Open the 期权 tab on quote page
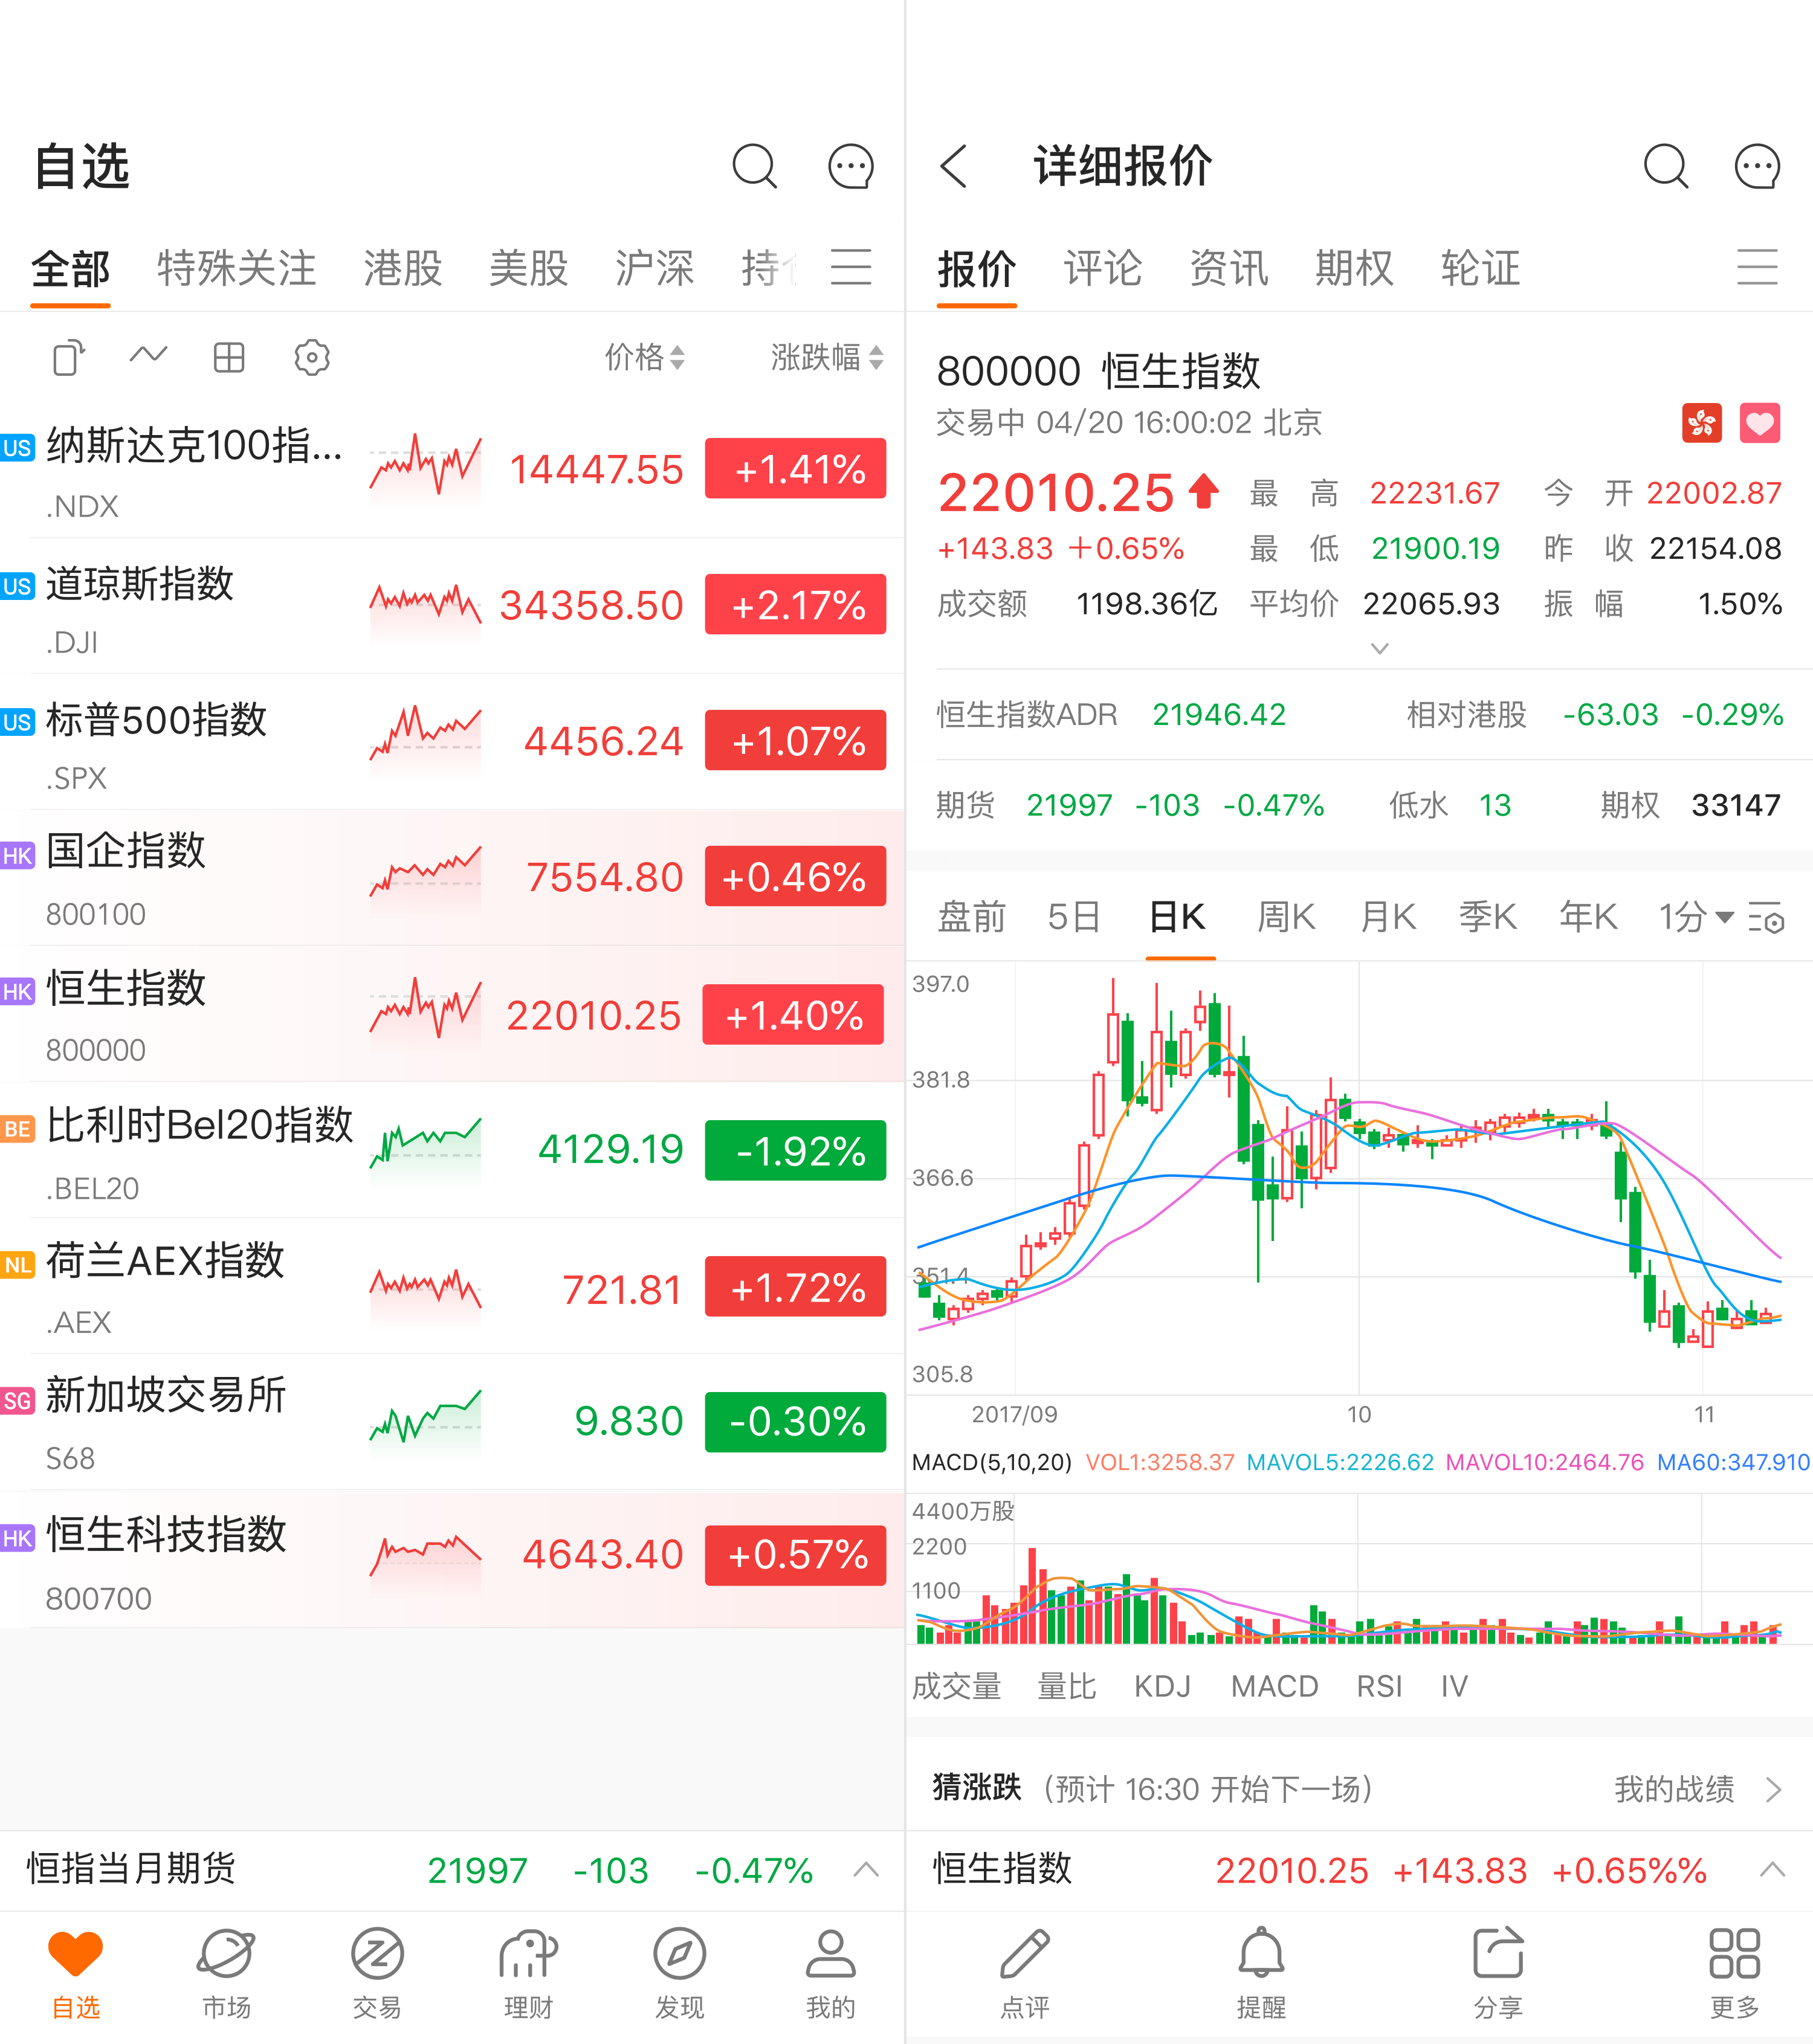This screenshot has width=1813, height=2044. click(x=1353, y=268)
